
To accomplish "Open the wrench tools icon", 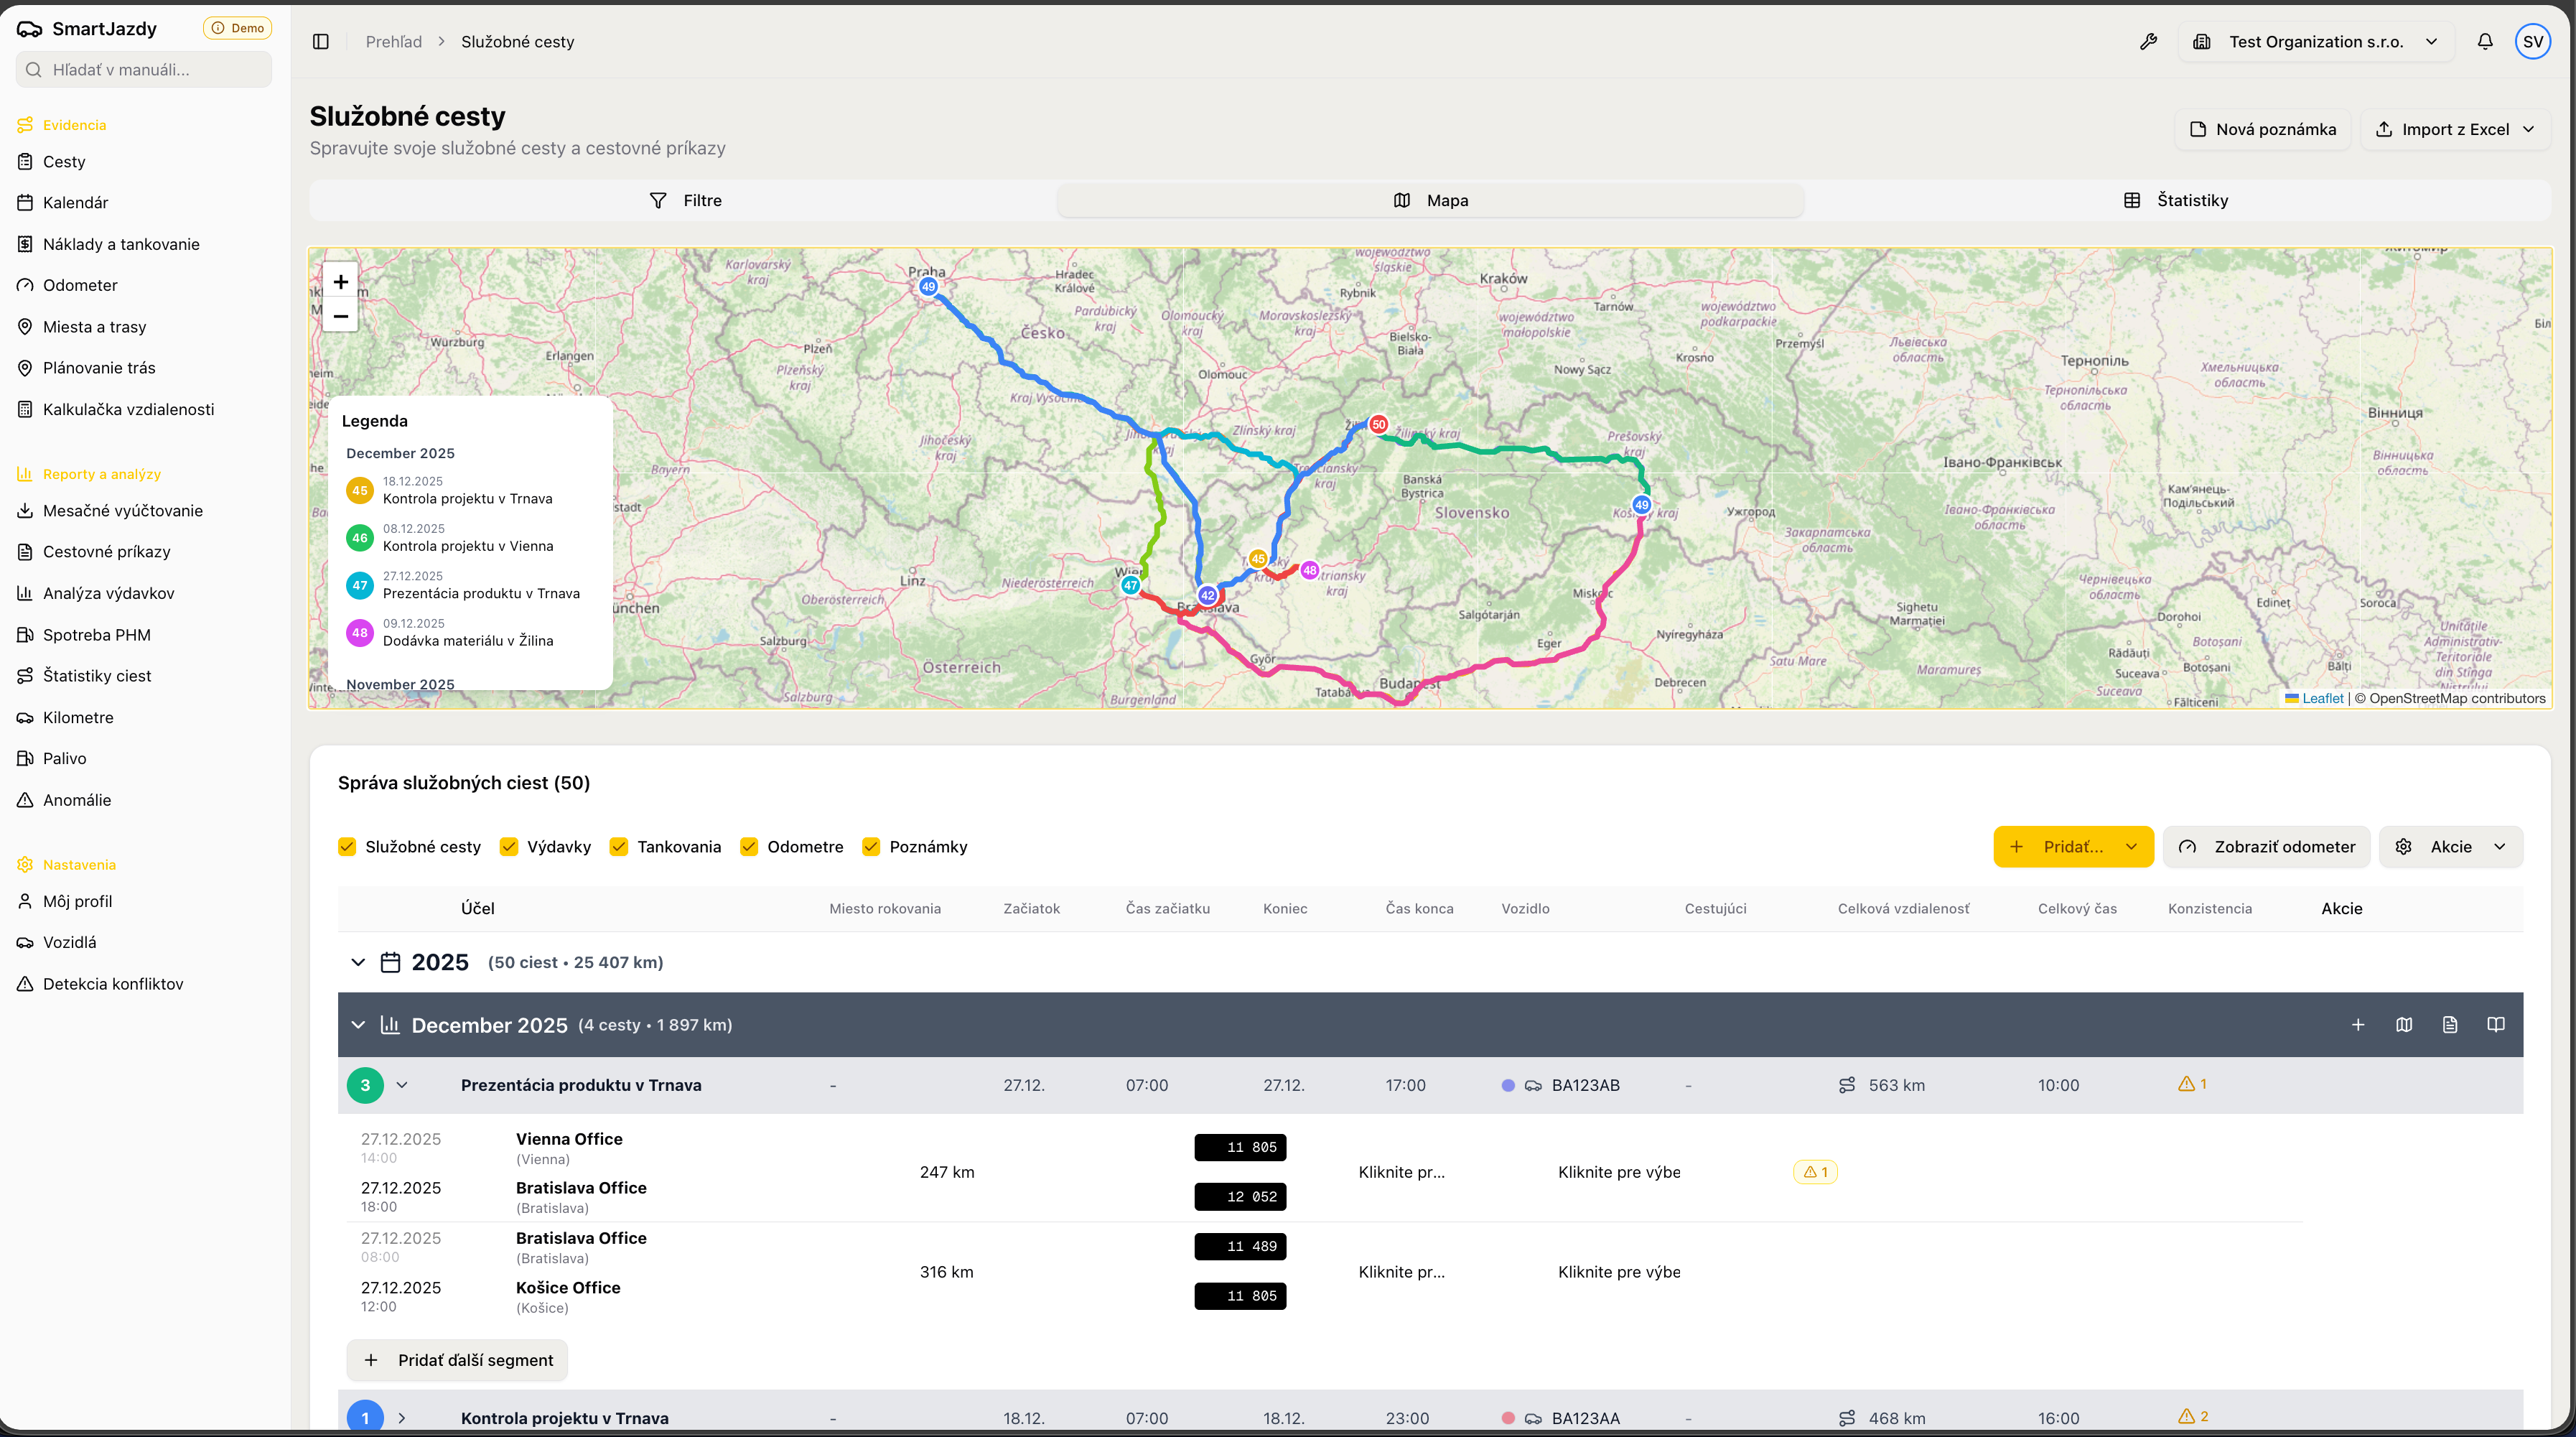I will (2148, 42).
